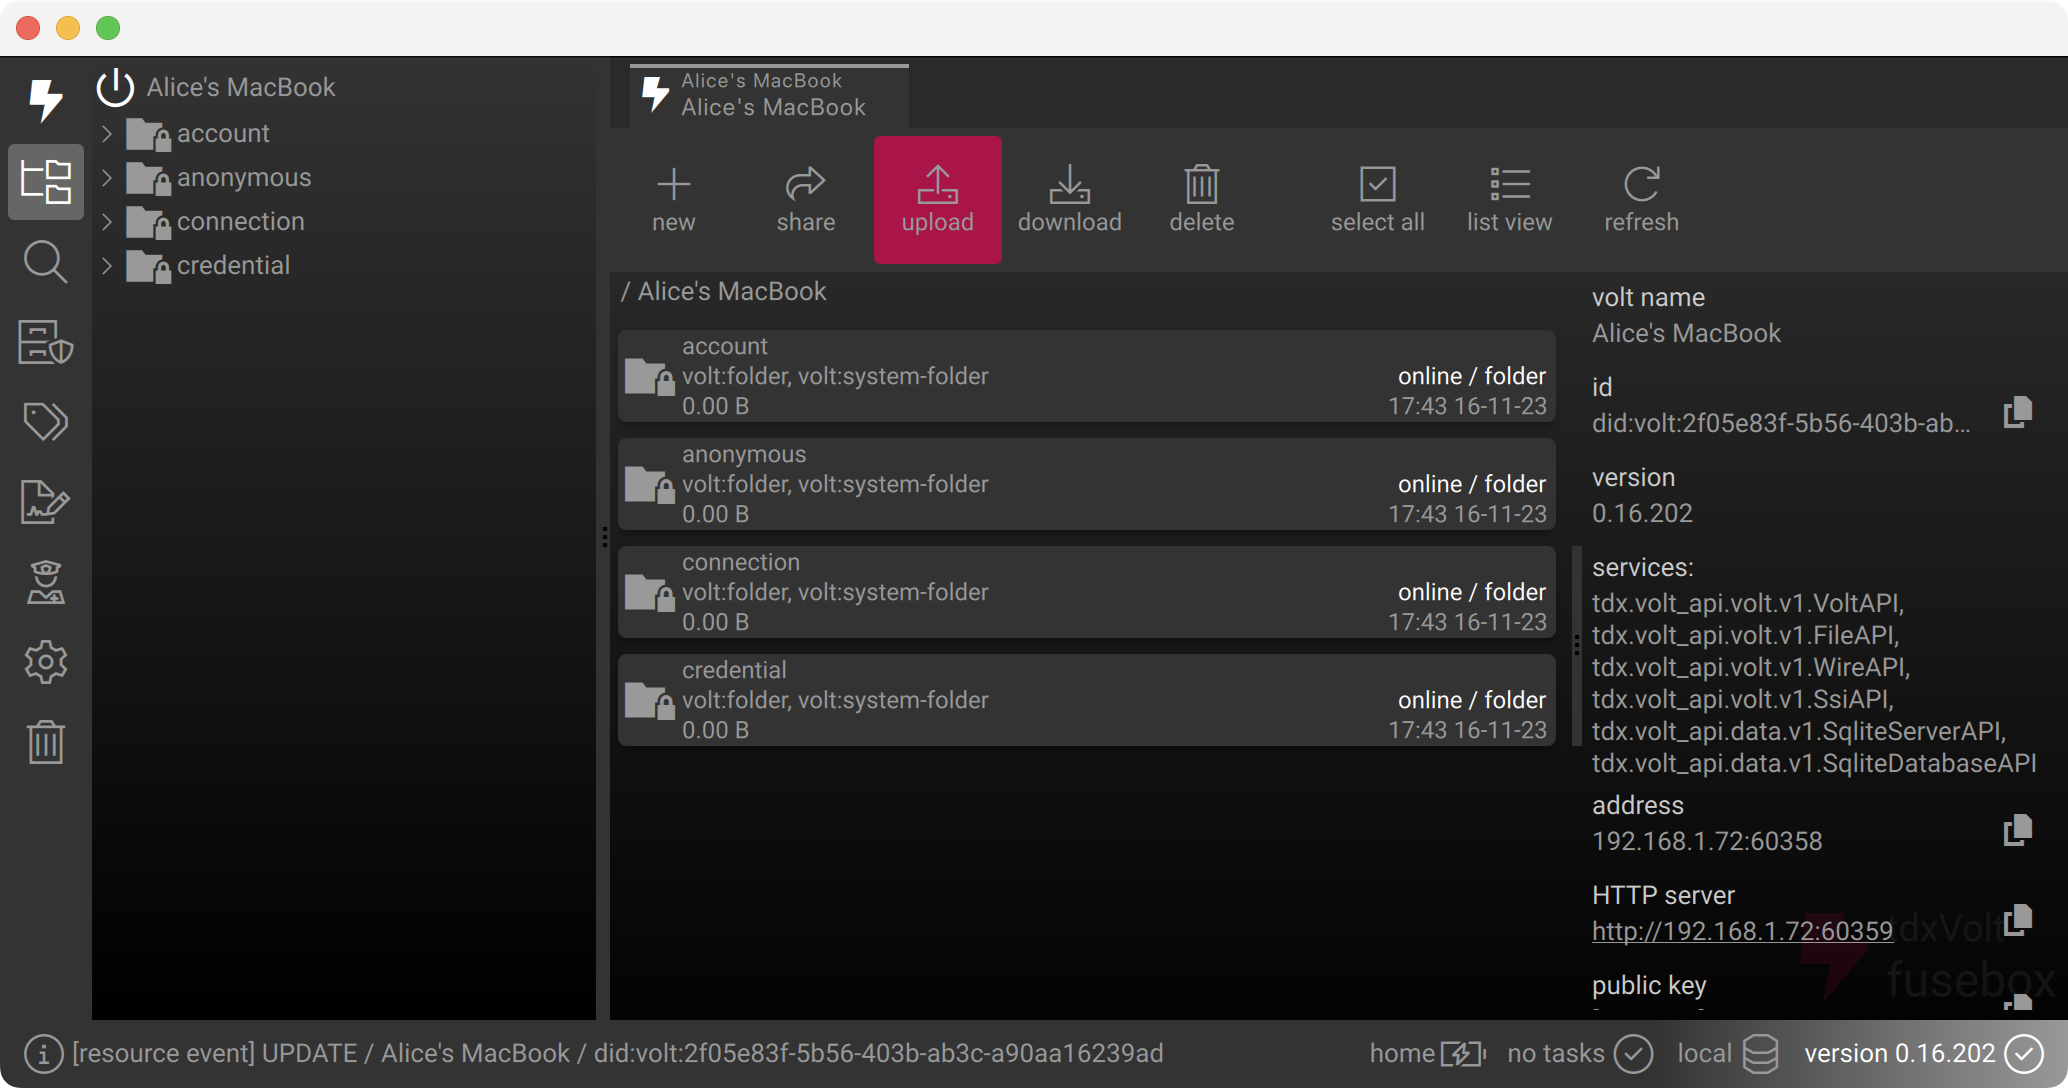The height and width of the screenshot is (1088, 2068).
Task: Open the policy shield sidebar icon
Action: click(45, 342)
